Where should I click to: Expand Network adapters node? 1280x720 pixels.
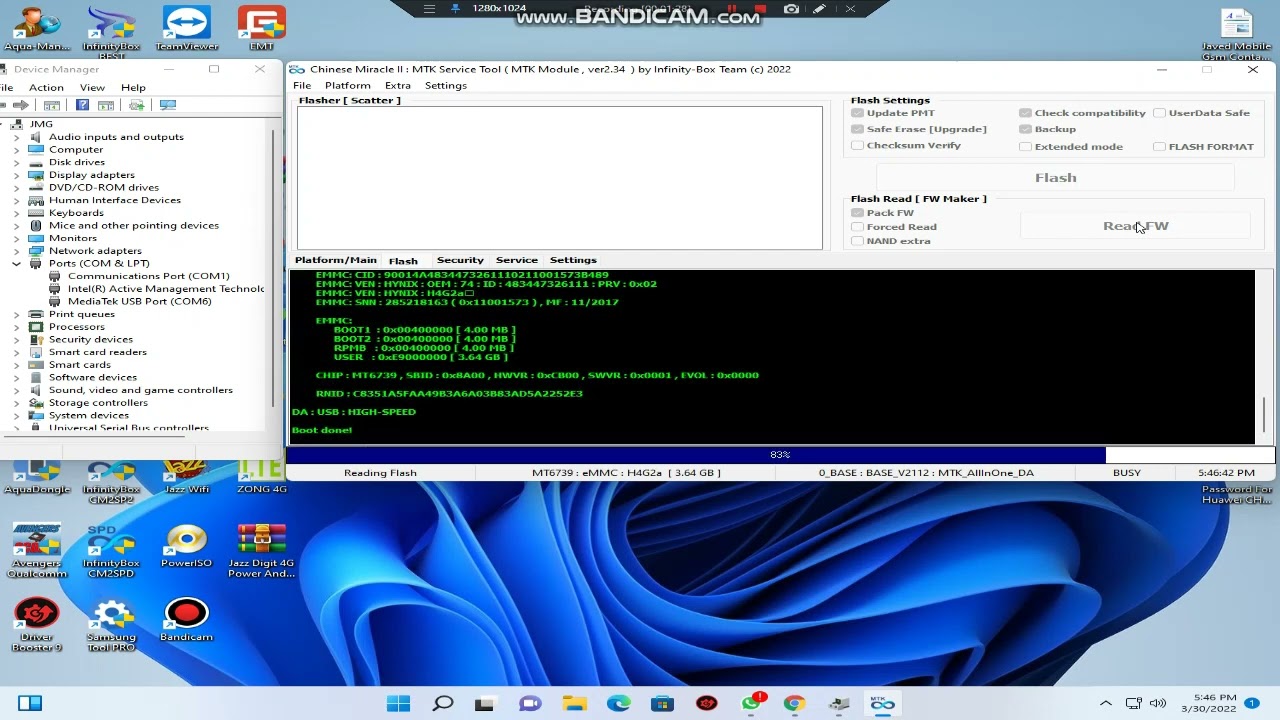pyautogui.click(x=16, y=251)
